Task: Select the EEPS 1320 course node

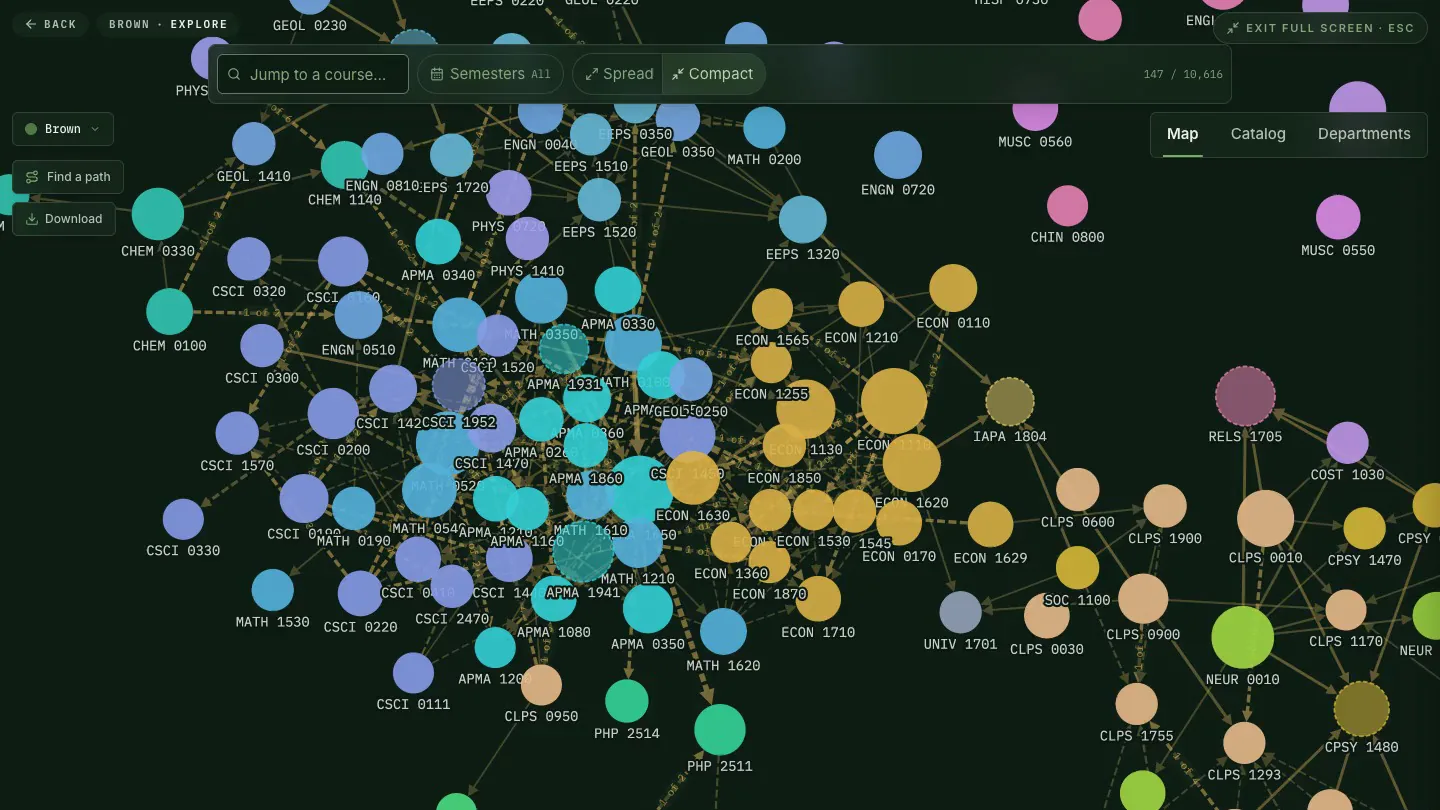Action: coord(803,220)
